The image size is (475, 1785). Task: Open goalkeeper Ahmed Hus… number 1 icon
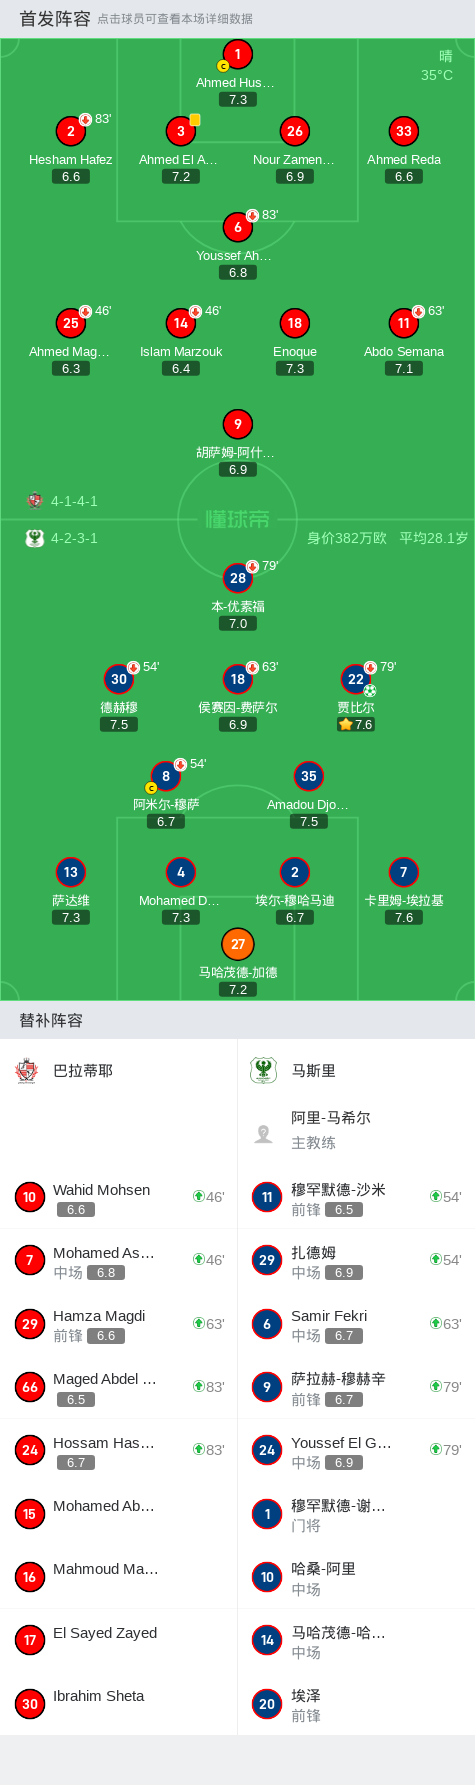tap(238, 54)
